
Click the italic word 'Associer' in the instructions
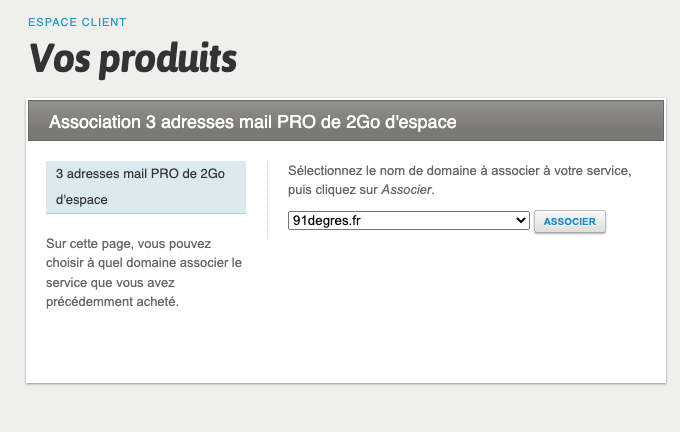tap(407, 189)
